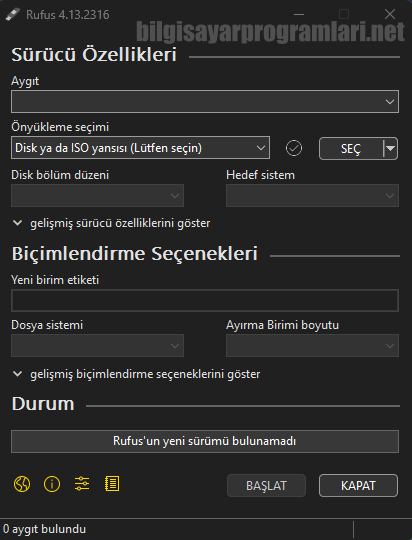Image resolution: width=412 pixels, height=540 pixels.
Task: Open the Ayırma Birimi boyutu dropdown
Action: coord(312,345)
